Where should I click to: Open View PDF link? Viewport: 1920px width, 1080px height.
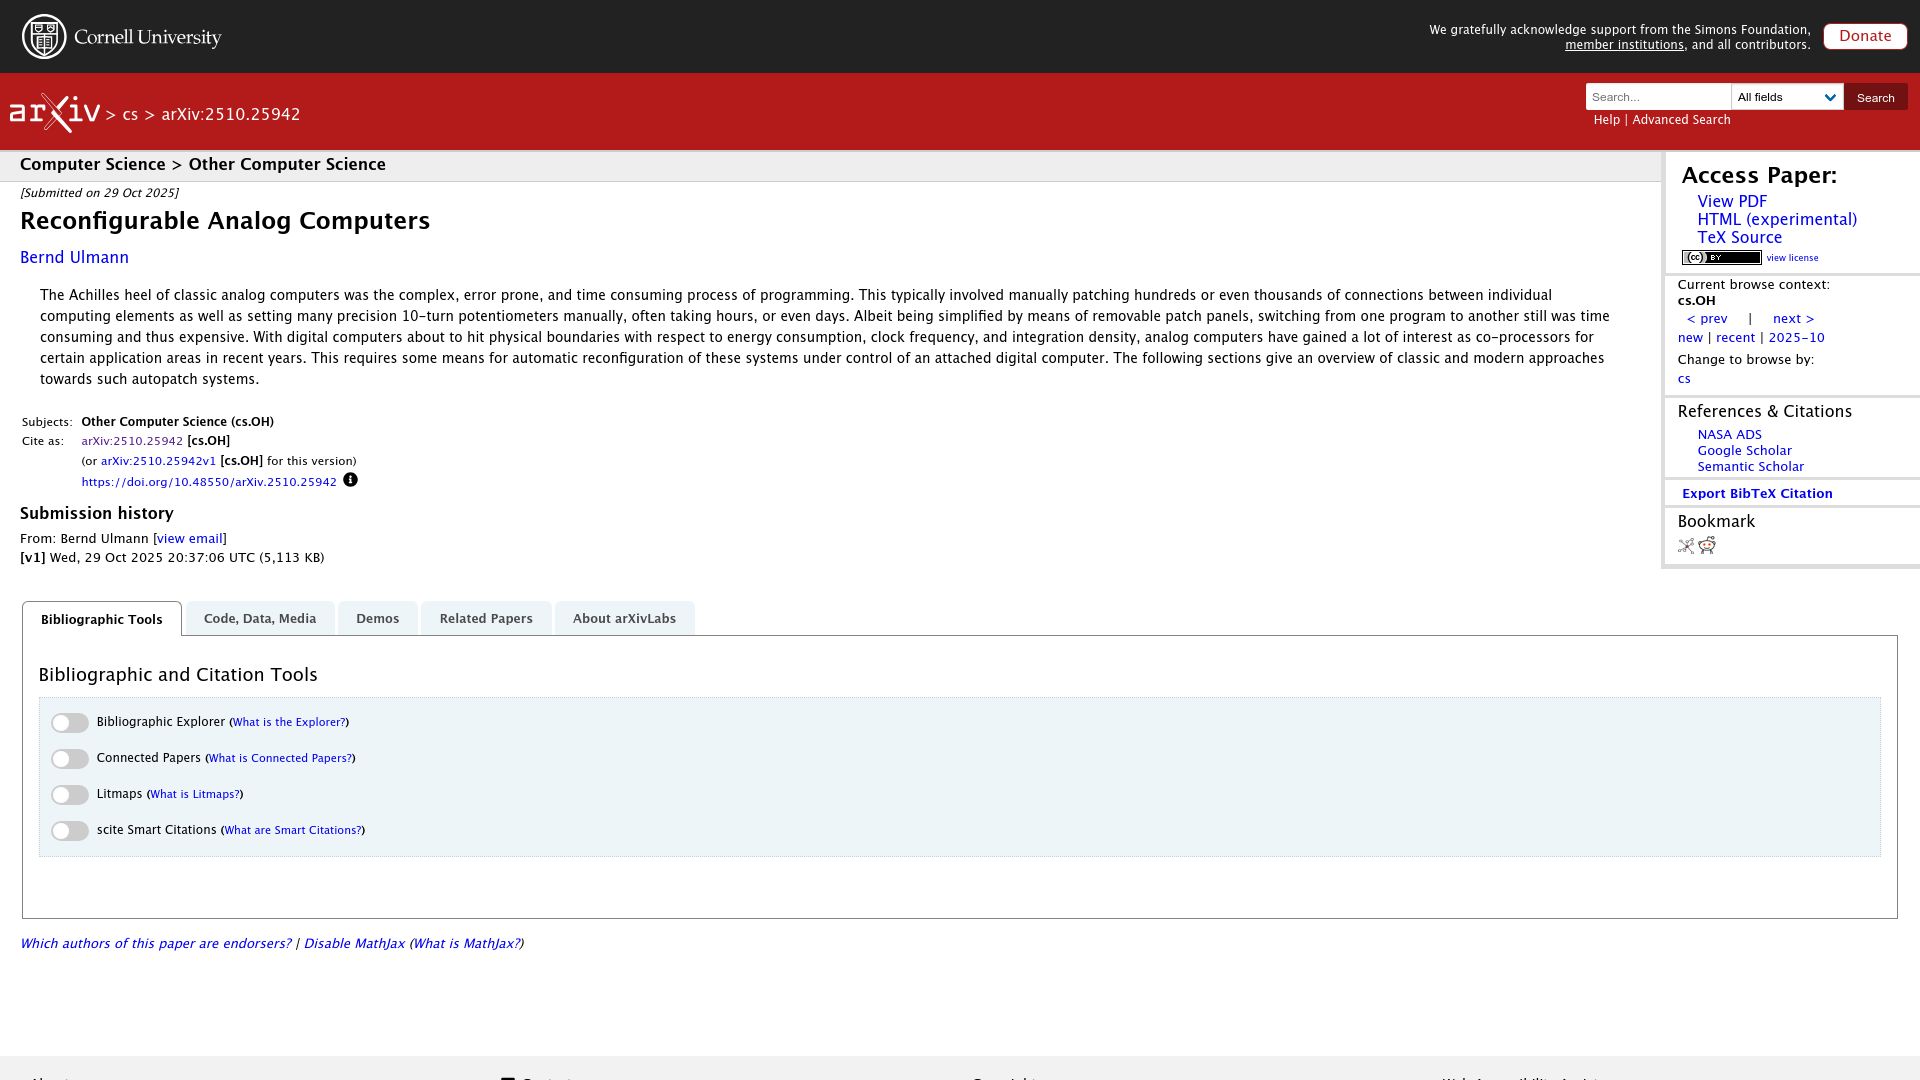click(x=1732, y=202)
